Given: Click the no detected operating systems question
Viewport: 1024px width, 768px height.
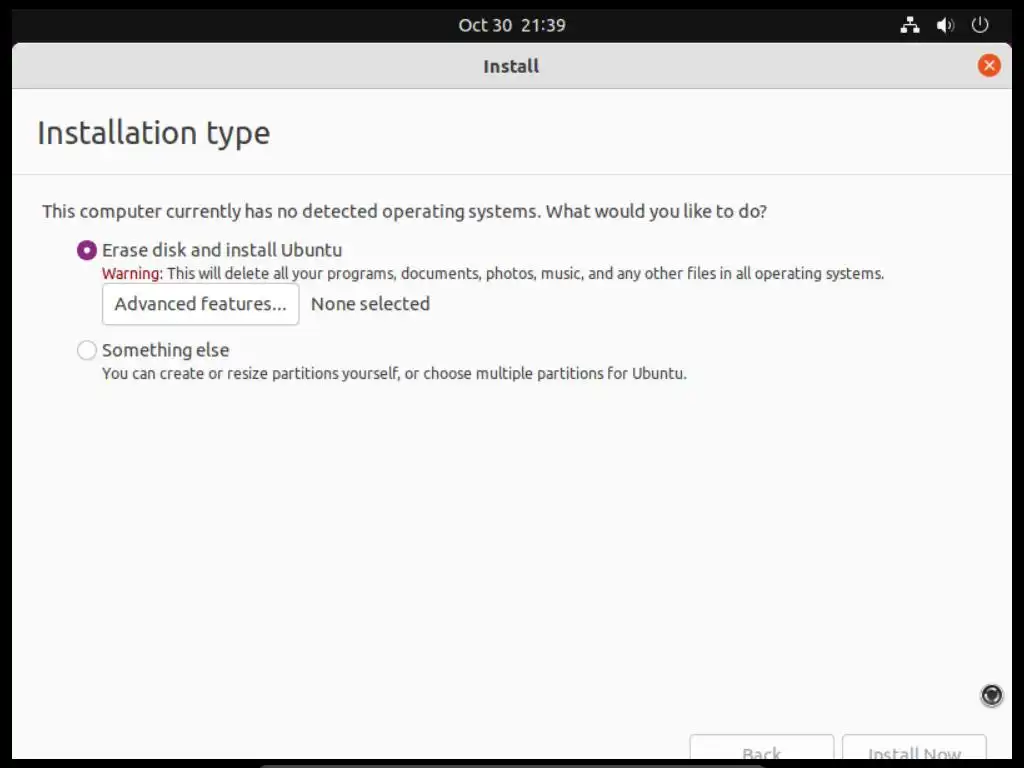Looking at the screenshot, I should point(404,212).
